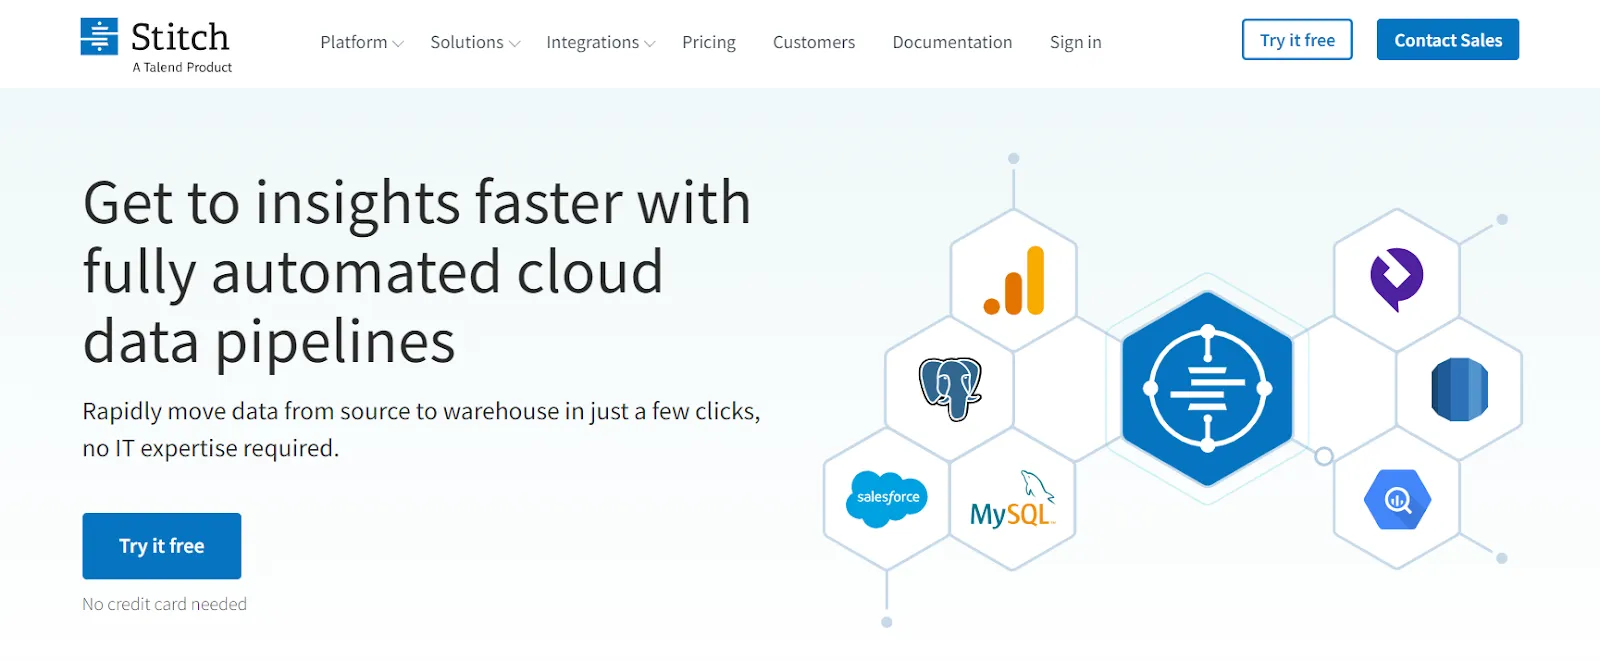Viewport: 1600px width, 661px height.
Task: Click the Salesforce cloud icon
Action: click(x=887, y=498)
